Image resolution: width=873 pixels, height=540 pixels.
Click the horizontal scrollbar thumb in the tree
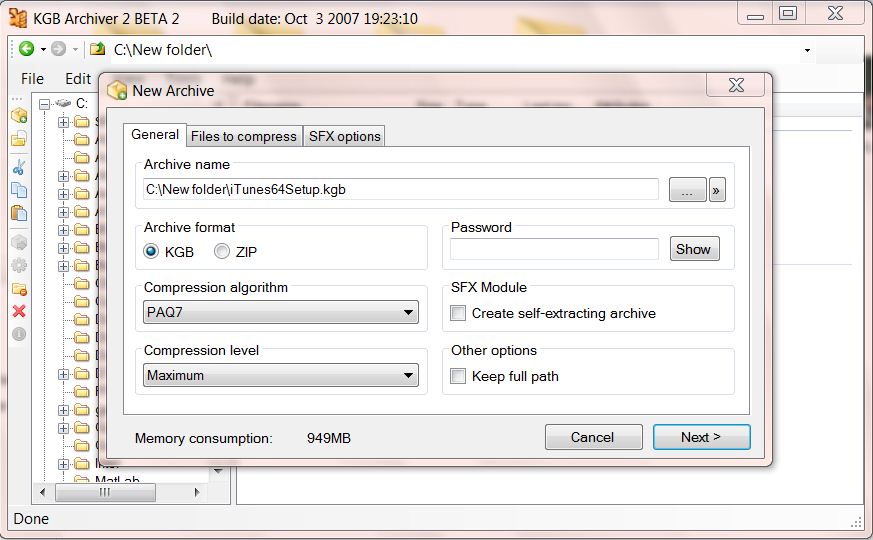[x=105, y=492]
